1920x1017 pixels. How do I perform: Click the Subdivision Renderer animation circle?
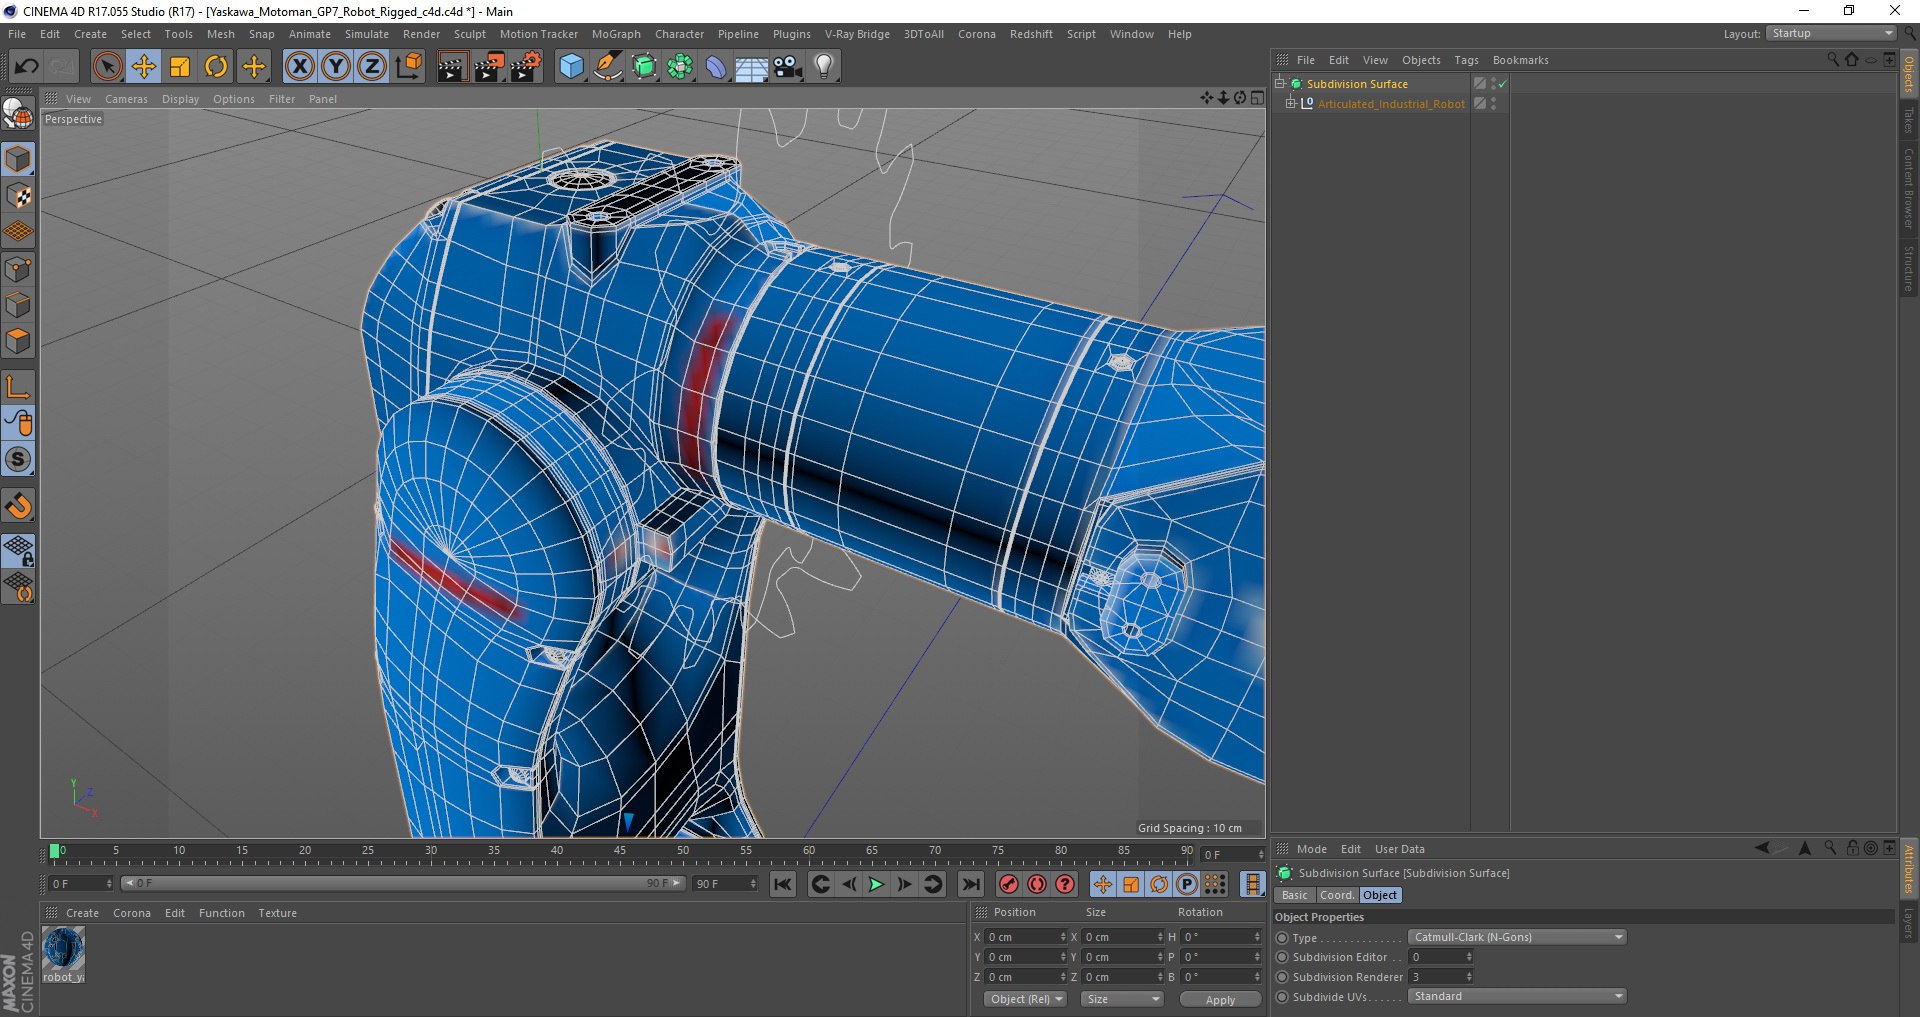[1282, 977]
